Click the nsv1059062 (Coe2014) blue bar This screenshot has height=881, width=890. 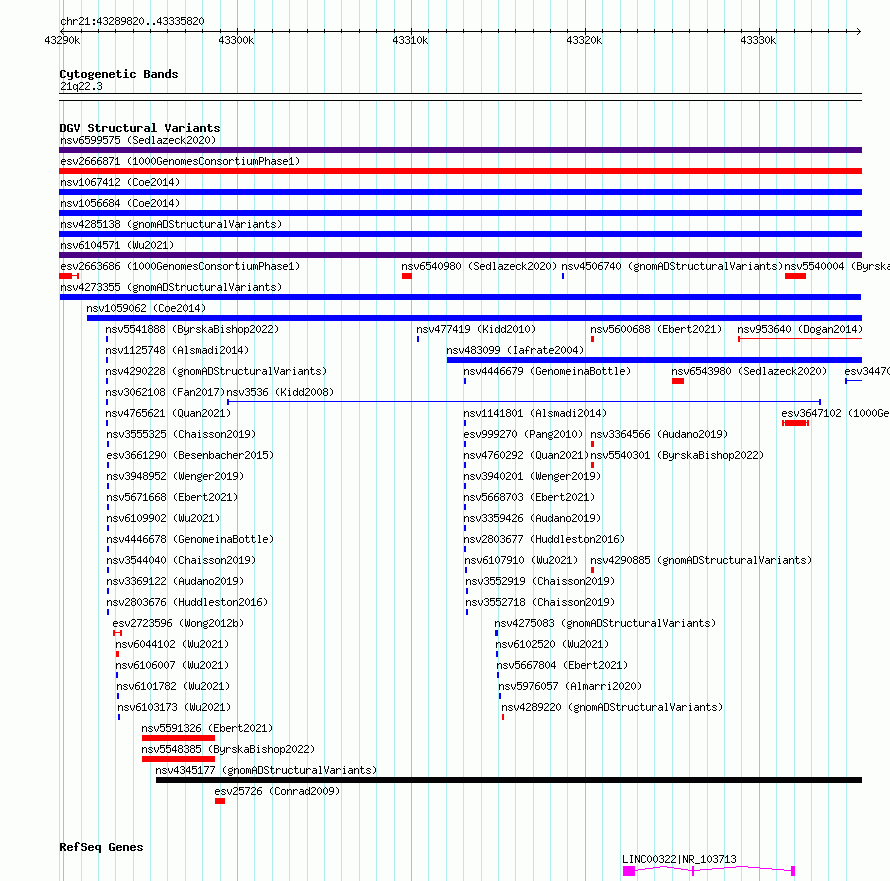click(x=475, y=318)
